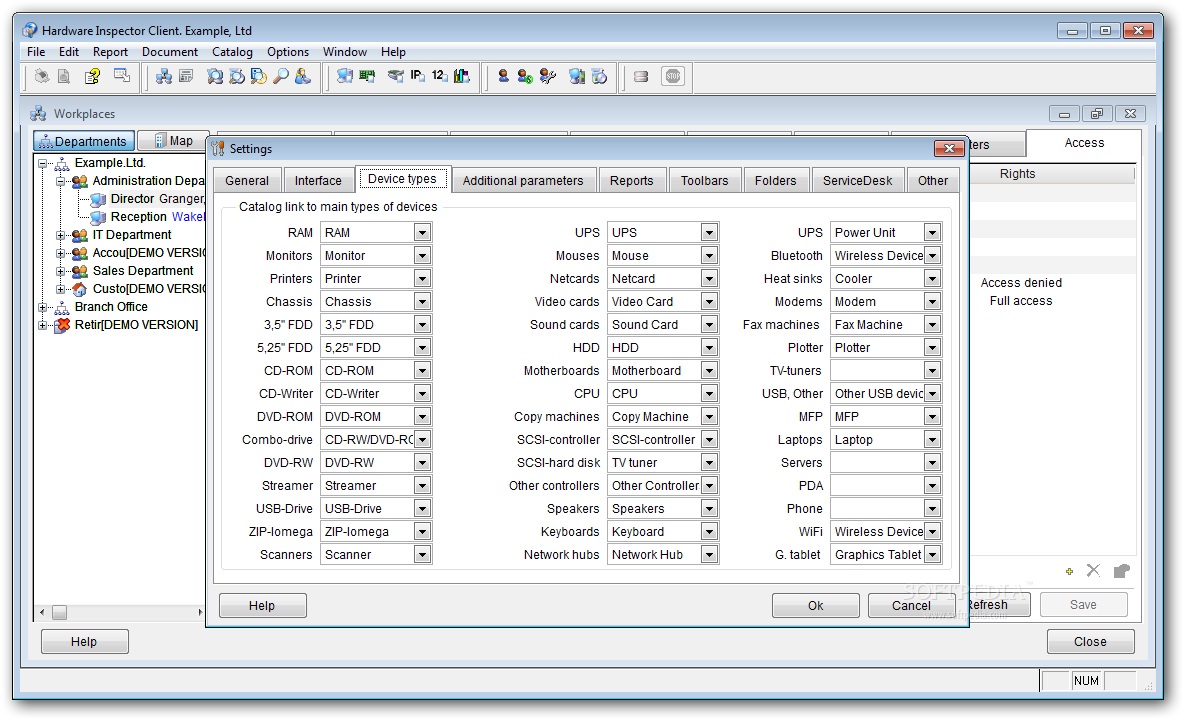This screenshot has width=1184, height=720.
Task: Open the Video cards dropdown list
Action: (709, 302)
